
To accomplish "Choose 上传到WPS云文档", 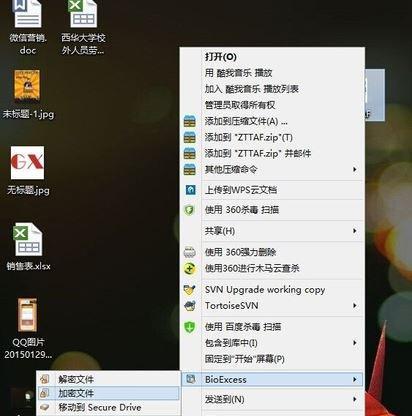I will [x=241, y=190].
